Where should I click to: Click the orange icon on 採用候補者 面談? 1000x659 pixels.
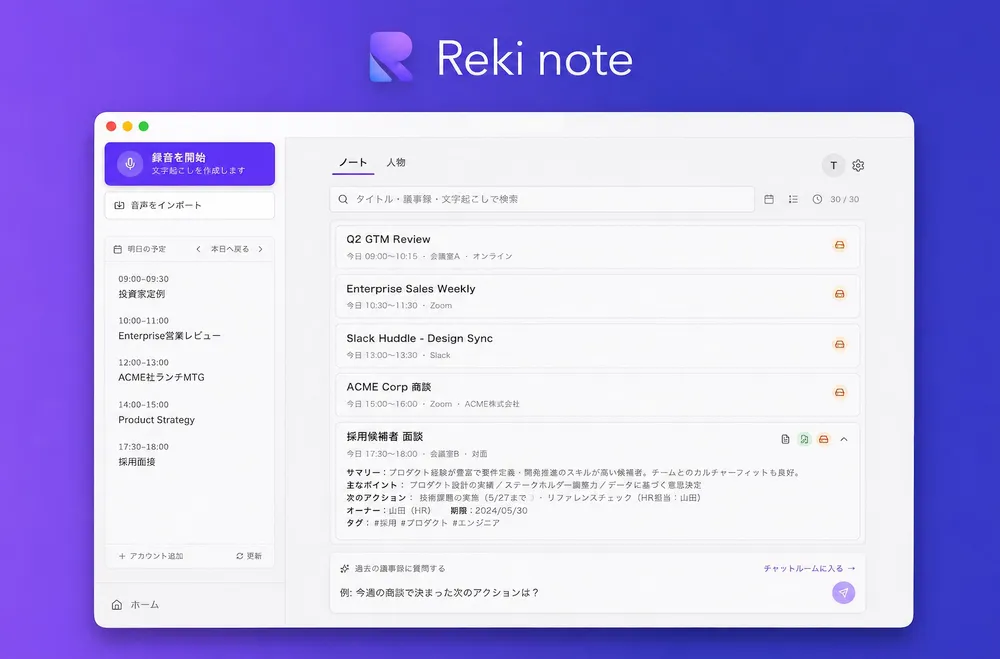[824, 439]
